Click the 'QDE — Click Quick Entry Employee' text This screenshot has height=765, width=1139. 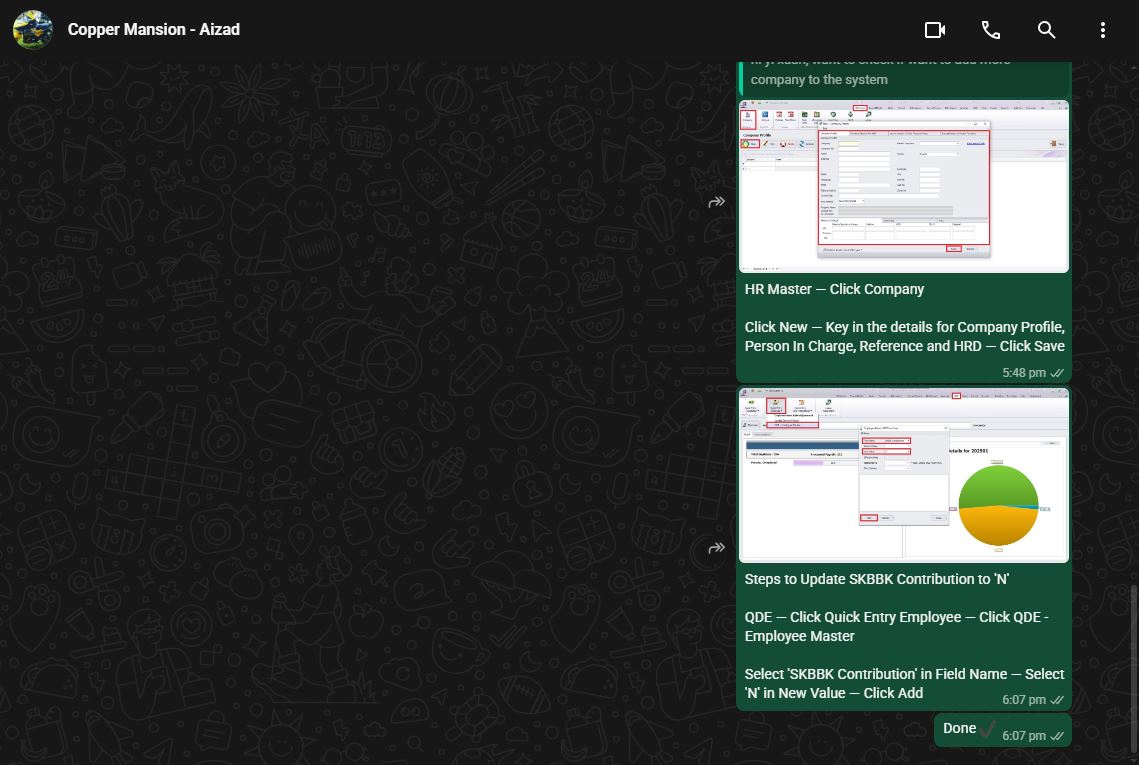coord(896,626)
